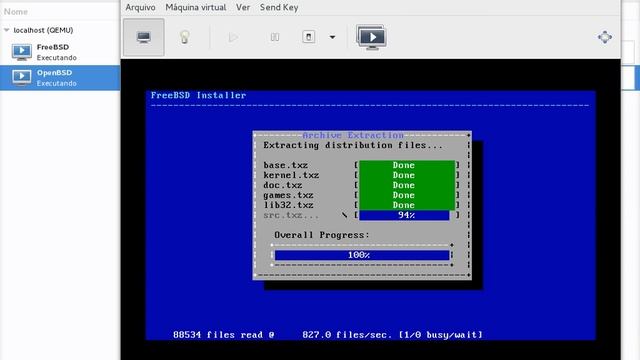Click the 'Overall Progress:' label
640x360 pixels.
322,235
